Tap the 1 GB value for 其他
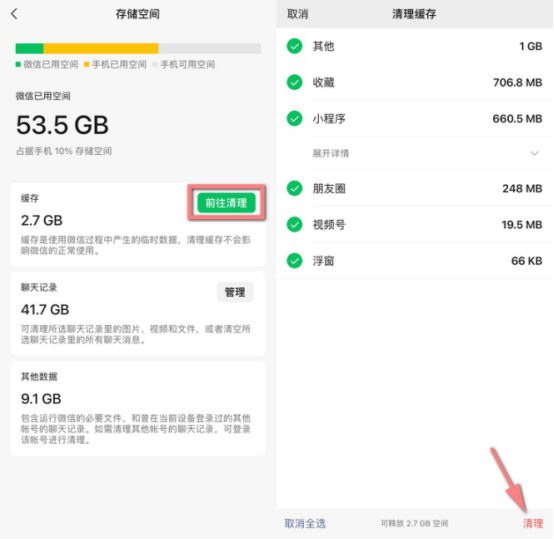Image resolution: width=554 pixels, height=540 pixels. pos(531,46)
